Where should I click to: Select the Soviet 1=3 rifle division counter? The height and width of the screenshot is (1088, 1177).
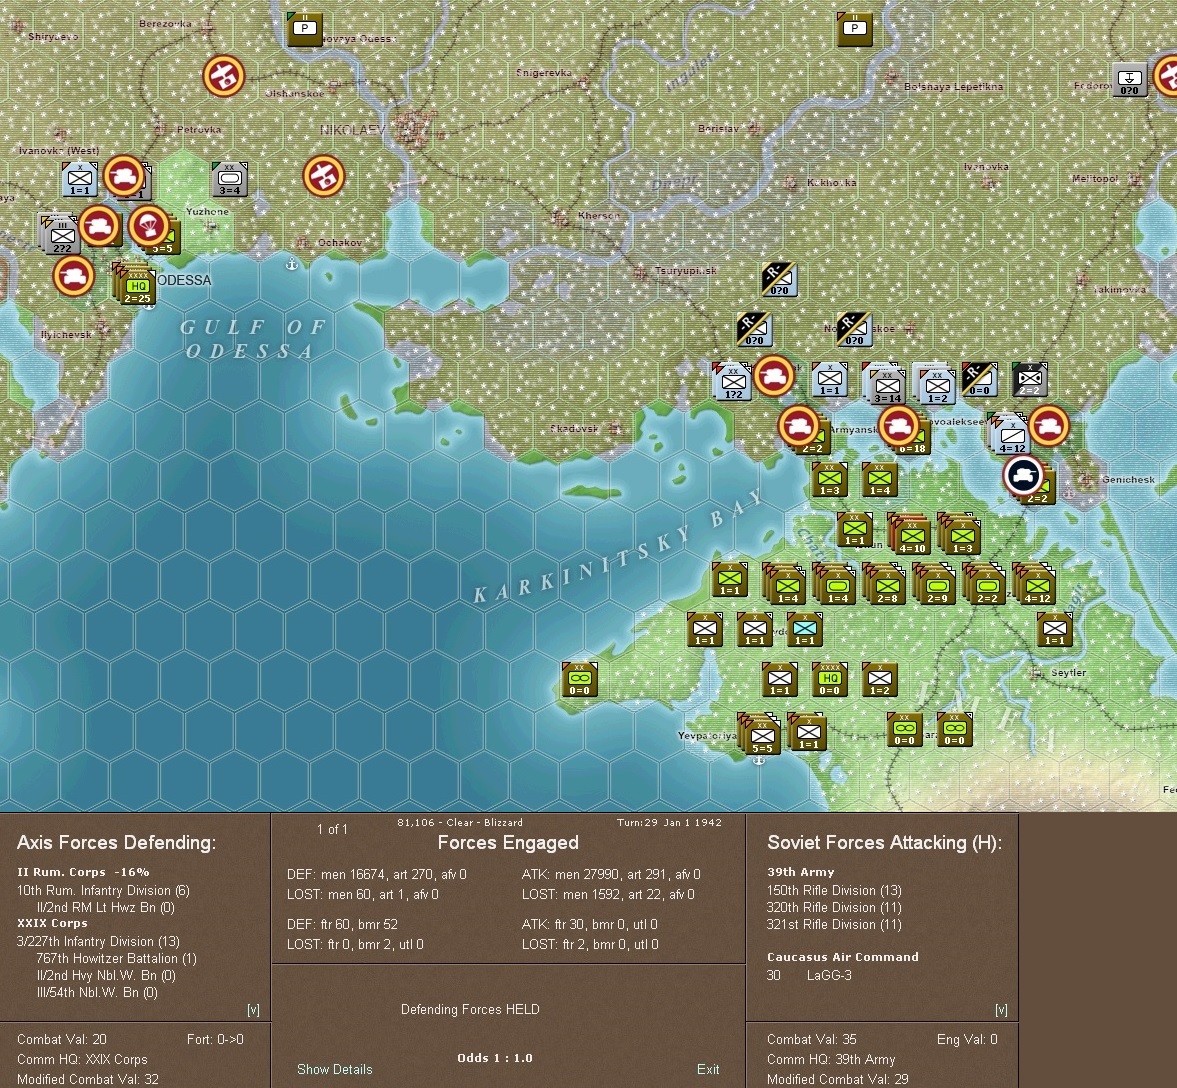pos(829,479)
